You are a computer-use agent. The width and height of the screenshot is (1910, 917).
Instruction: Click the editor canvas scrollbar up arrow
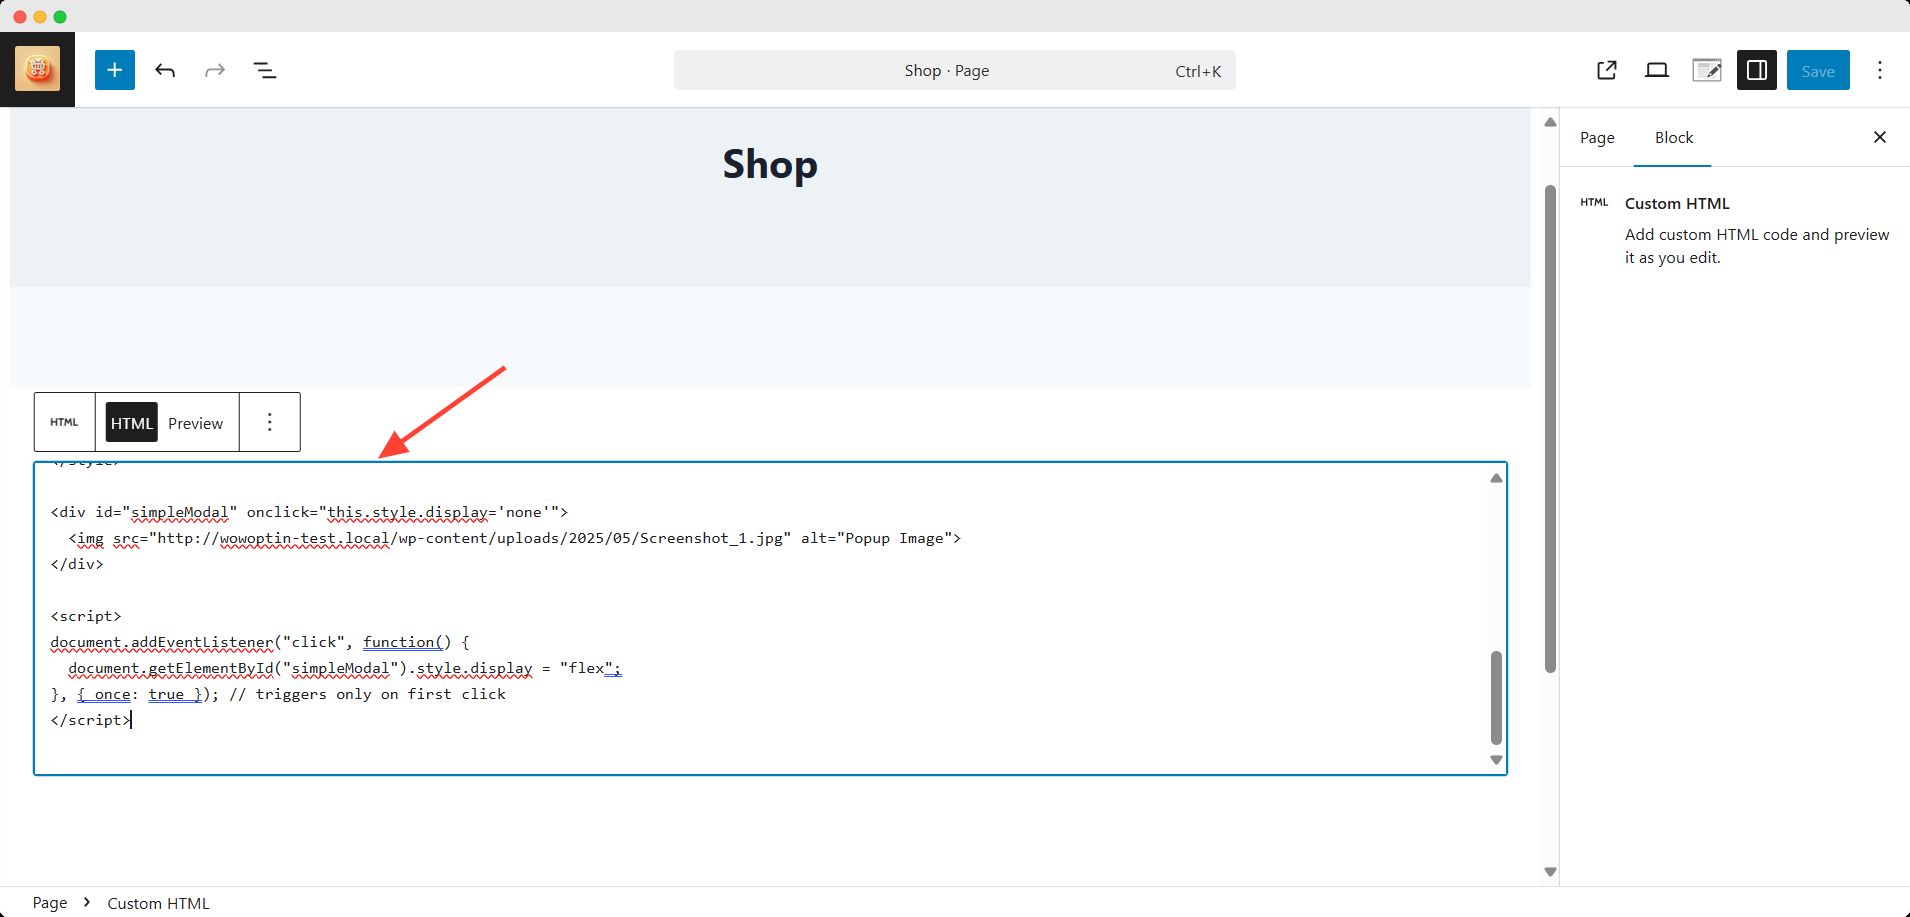point(1550,122)
